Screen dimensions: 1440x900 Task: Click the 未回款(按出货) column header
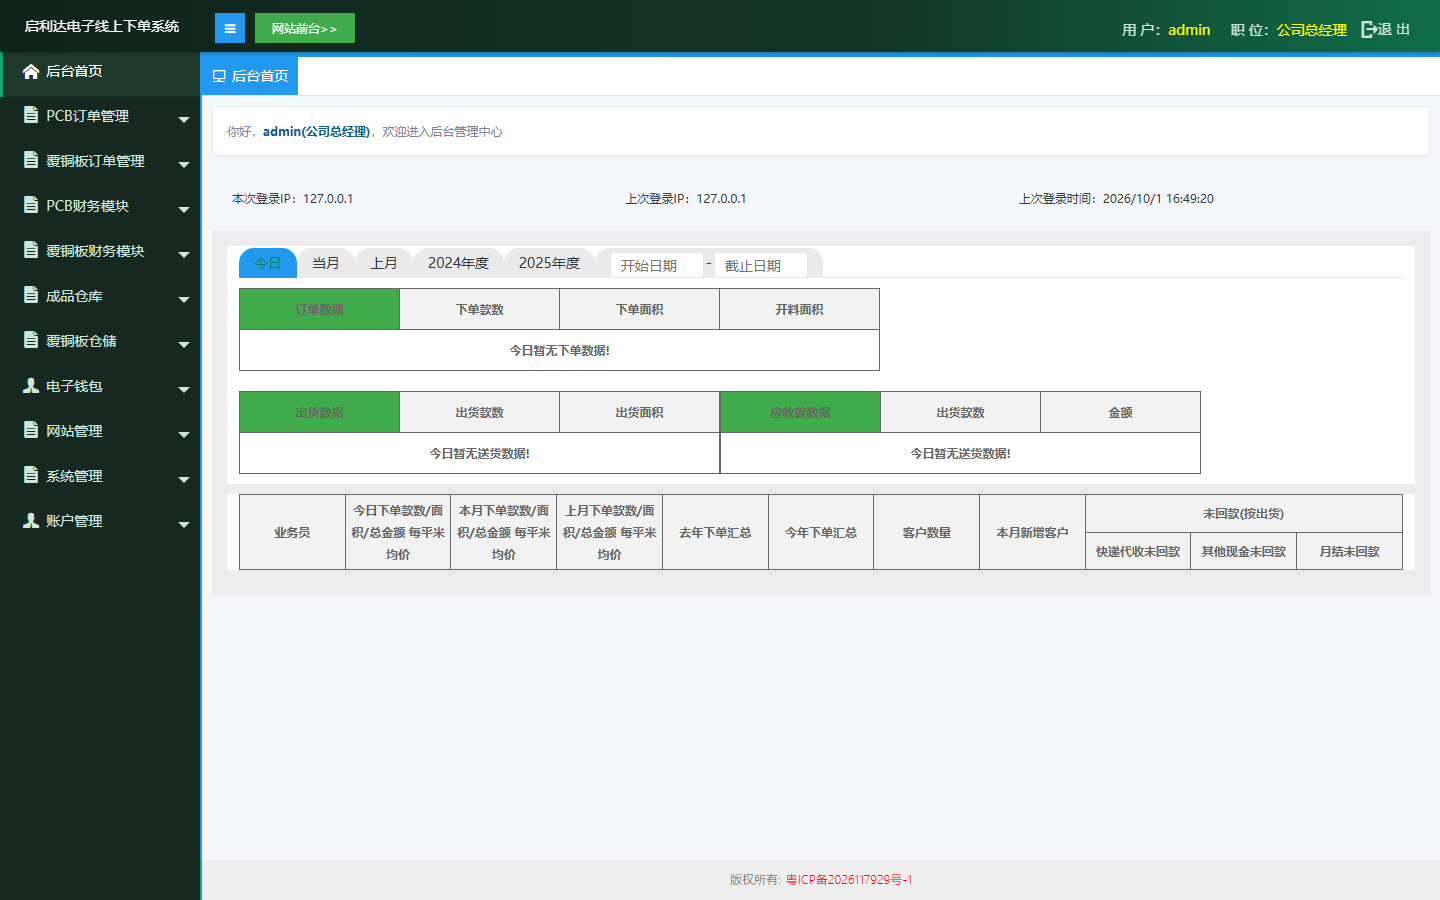point(1244,514)
